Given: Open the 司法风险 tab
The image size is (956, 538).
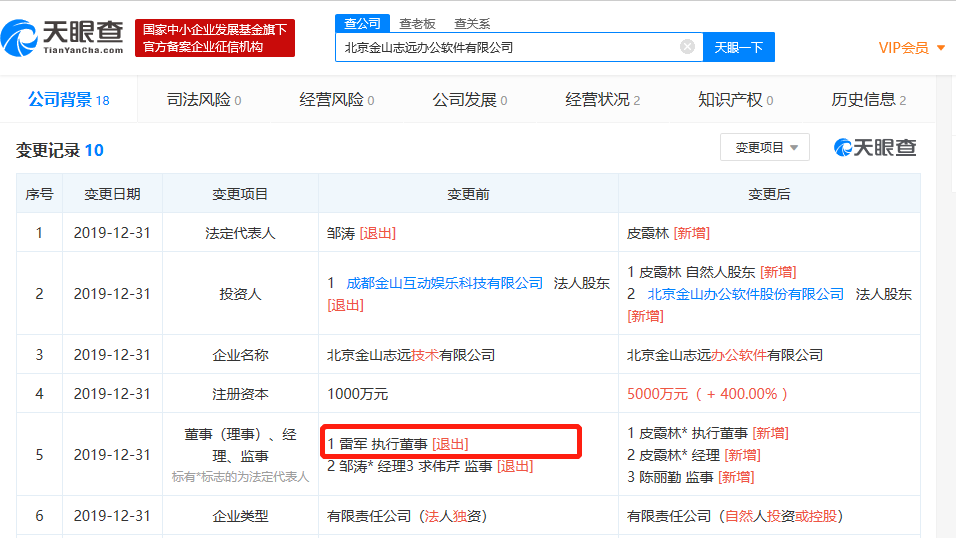Looking at the screenshot, I should (204, 99).
